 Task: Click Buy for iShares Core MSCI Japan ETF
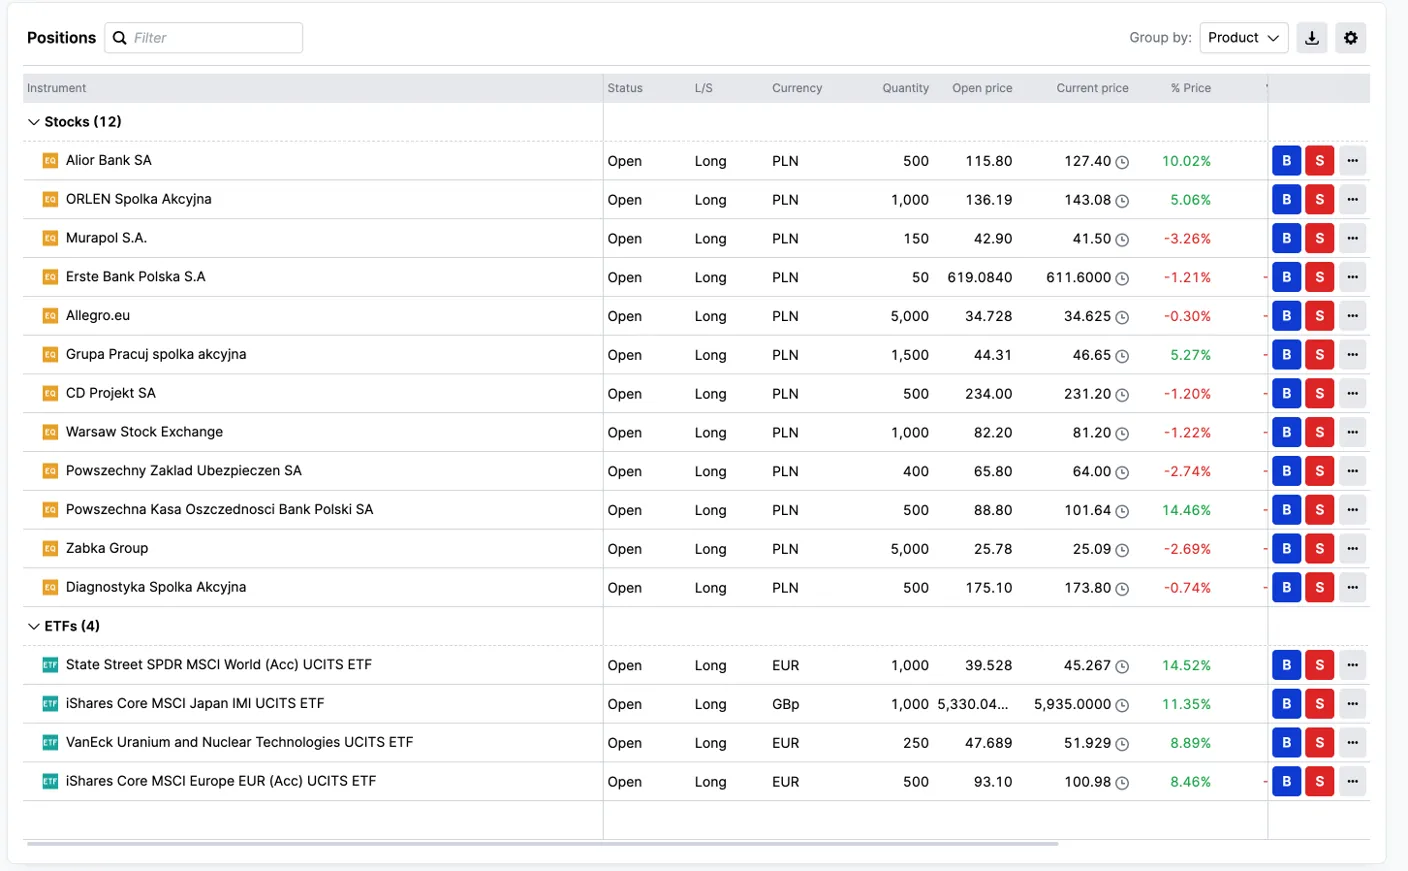(x=1286, y=704)
